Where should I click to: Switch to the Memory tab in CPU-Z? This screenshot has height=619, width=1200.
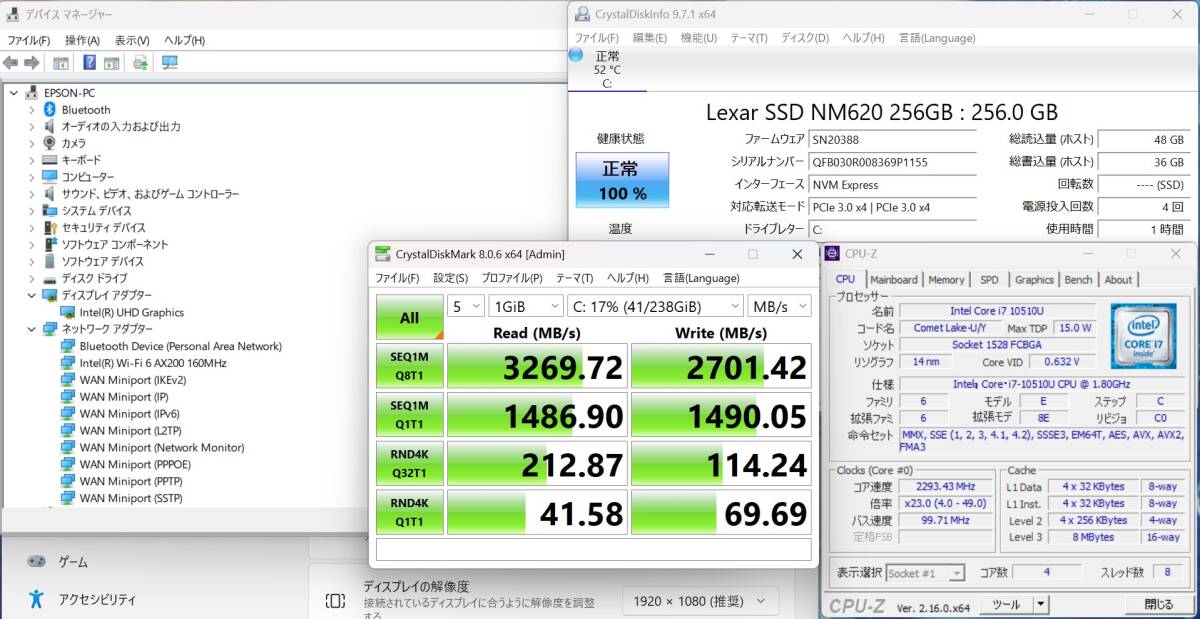coord(946,280)
